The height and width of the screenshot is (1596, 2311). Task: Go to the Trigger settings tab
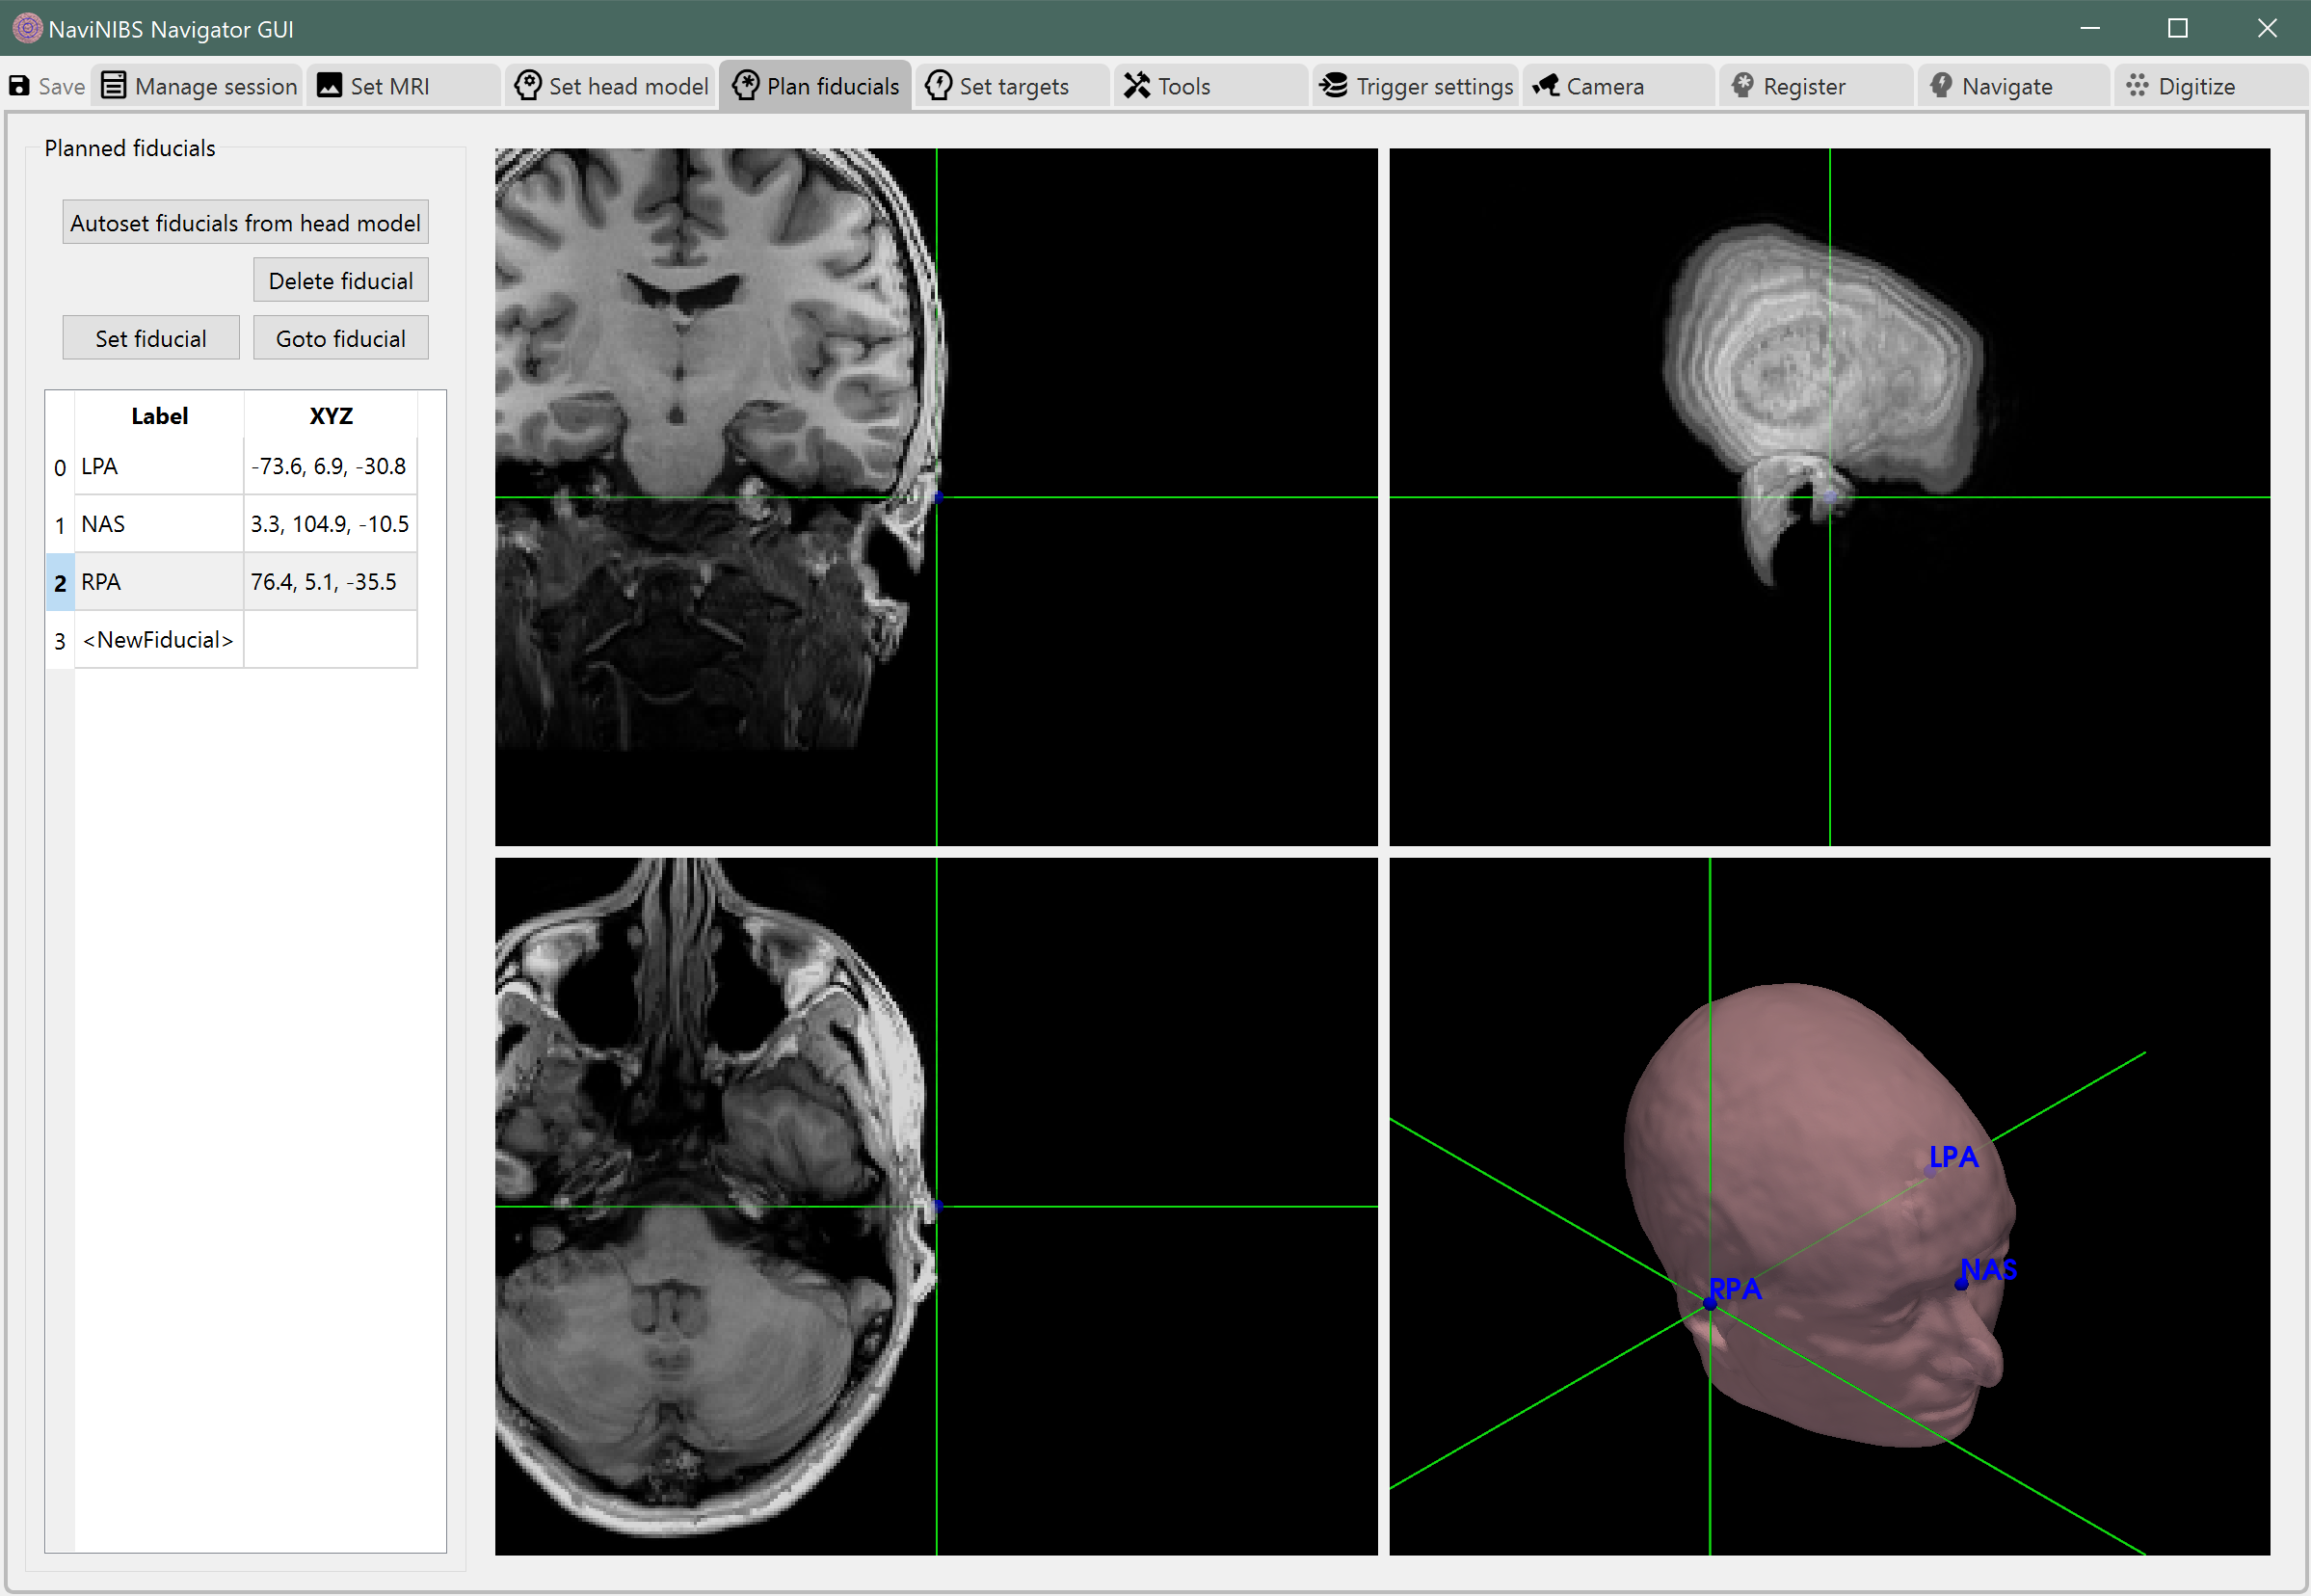coord(1416,86)
